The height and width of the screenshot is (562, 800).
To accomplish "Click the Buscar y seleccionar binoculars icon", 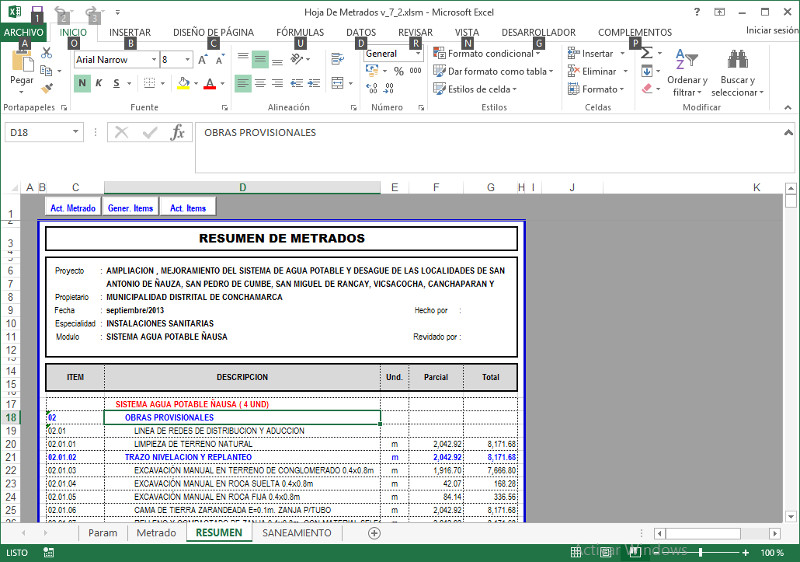I will click(737, 61).
